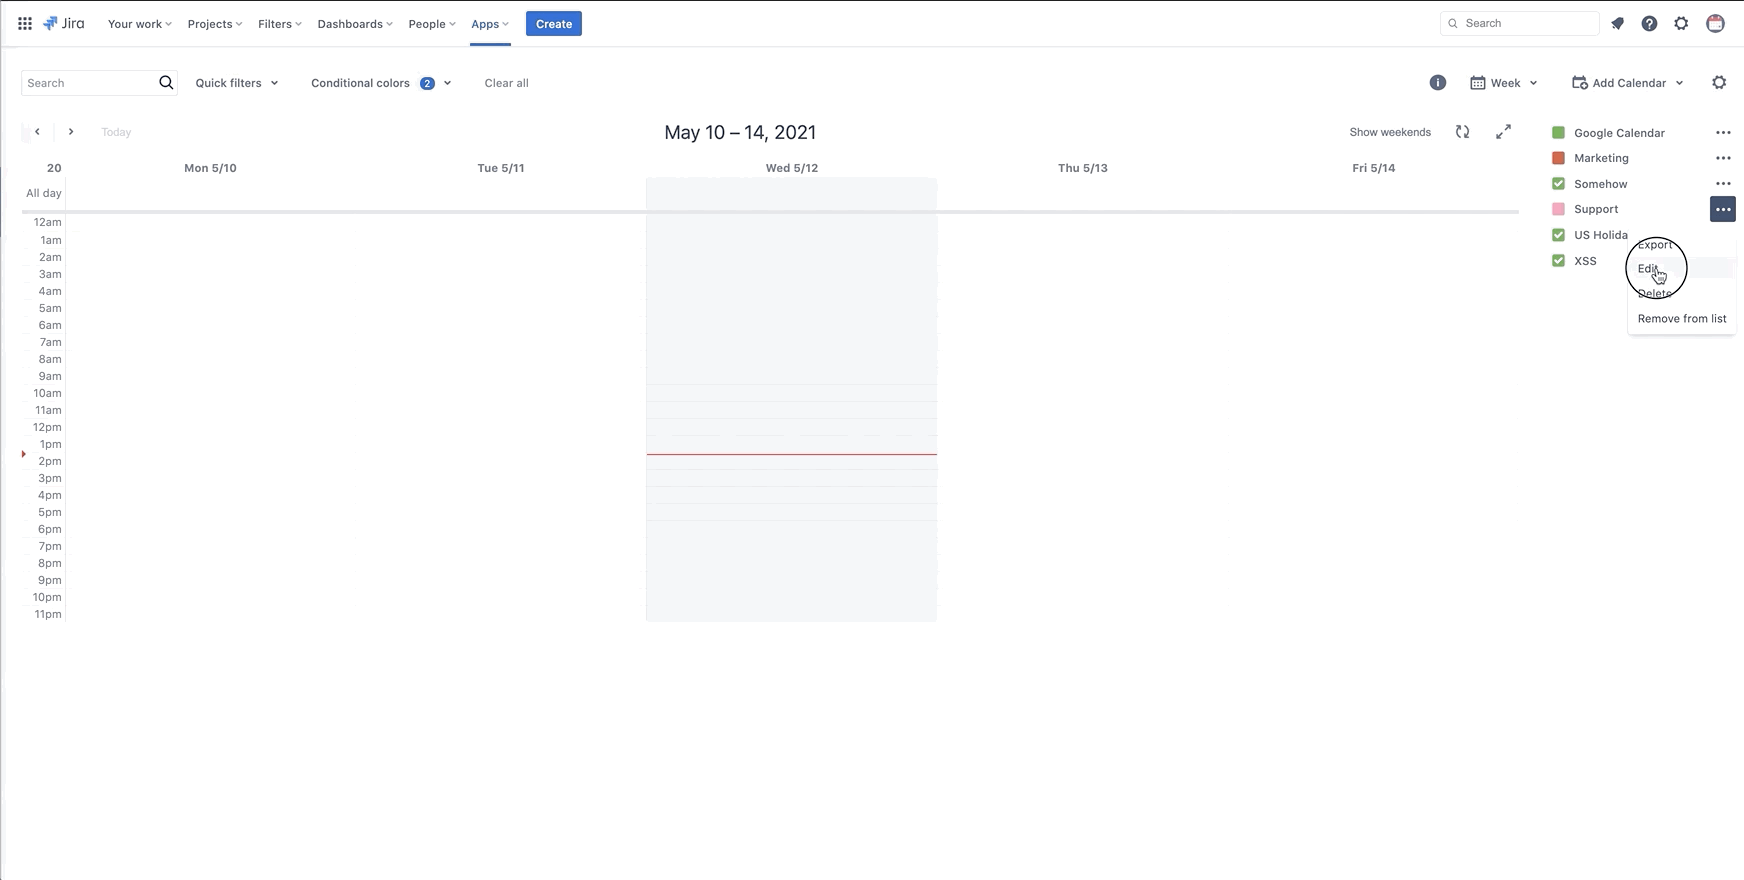Choose Edit in the calendar context menu
The height and width of the screenshot is (880, 1744).
pyautogui.click(x=1648, y=269)
